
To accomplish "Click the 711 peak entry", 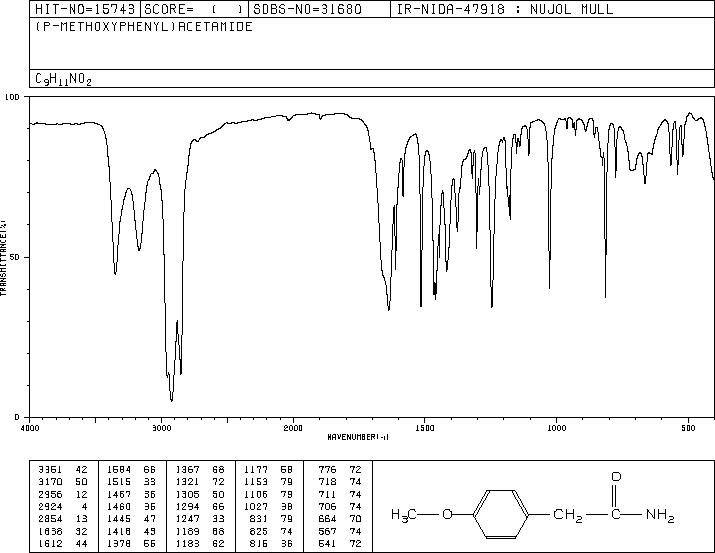I will tap(327, 494).
